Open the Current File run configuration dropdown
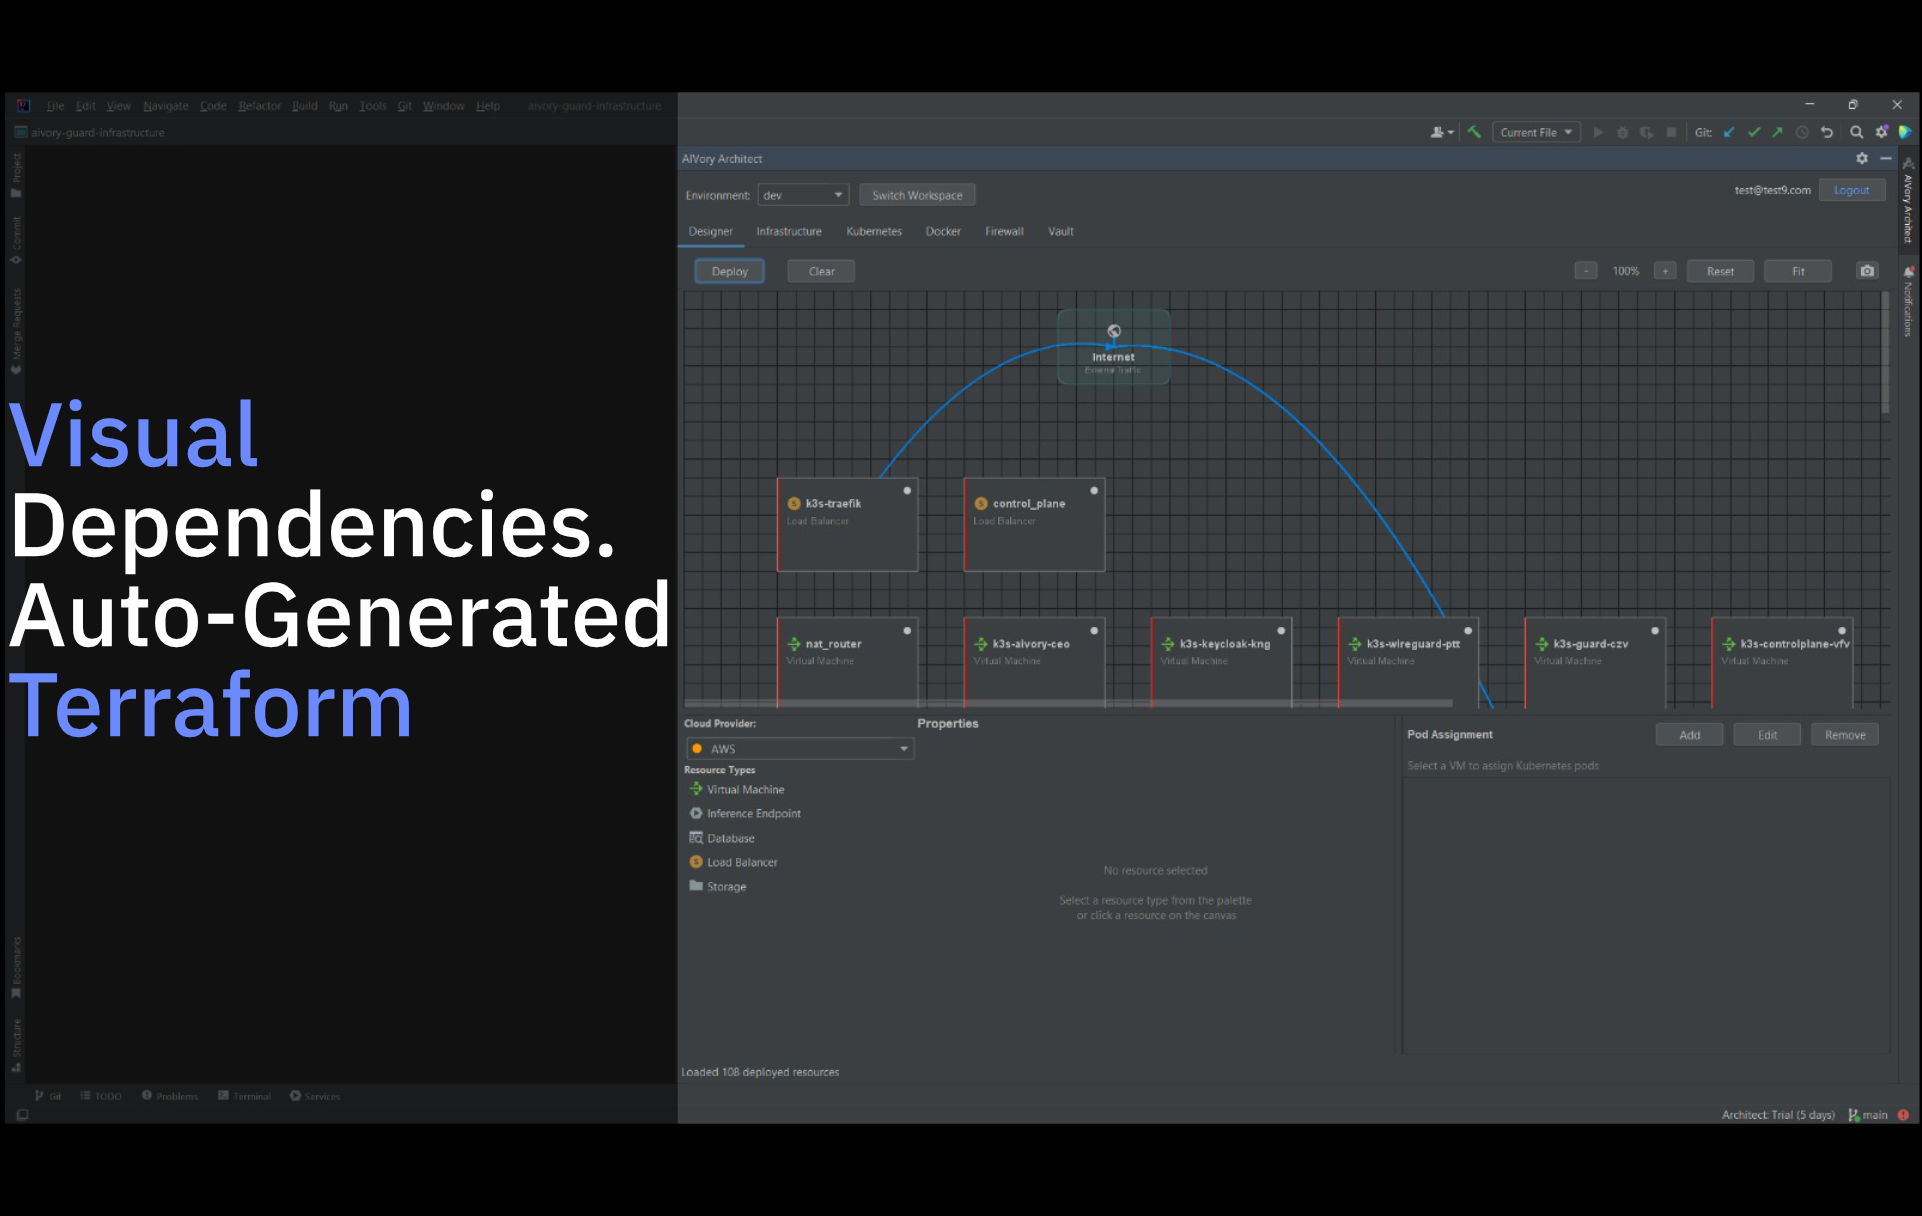1922x1216 pixels. (1535, 131)
